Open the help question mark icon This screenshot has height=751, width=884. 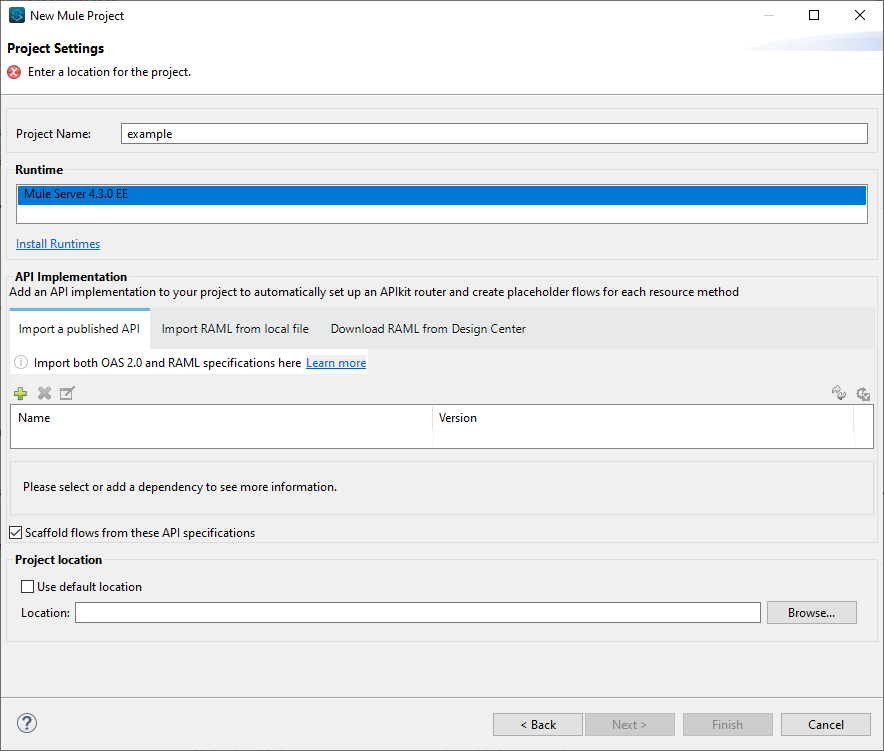click(x=27, y=723)
